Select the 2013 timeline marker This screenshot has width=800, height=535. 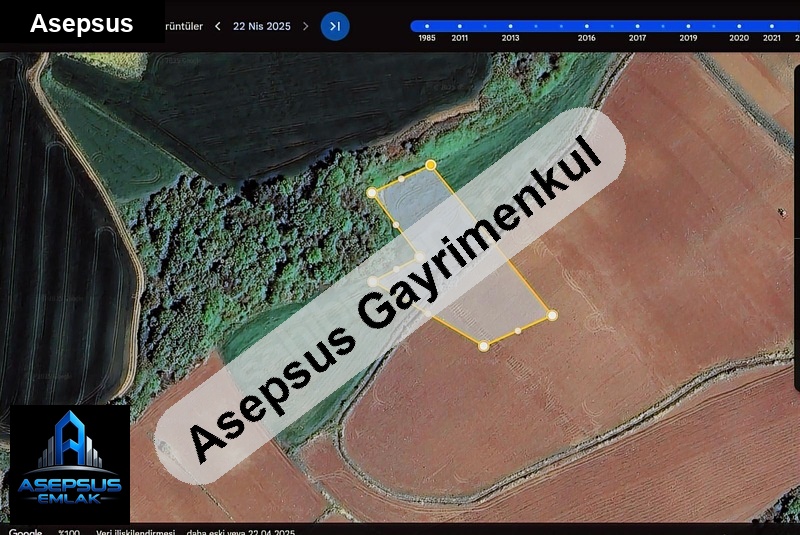pos(510,27)
